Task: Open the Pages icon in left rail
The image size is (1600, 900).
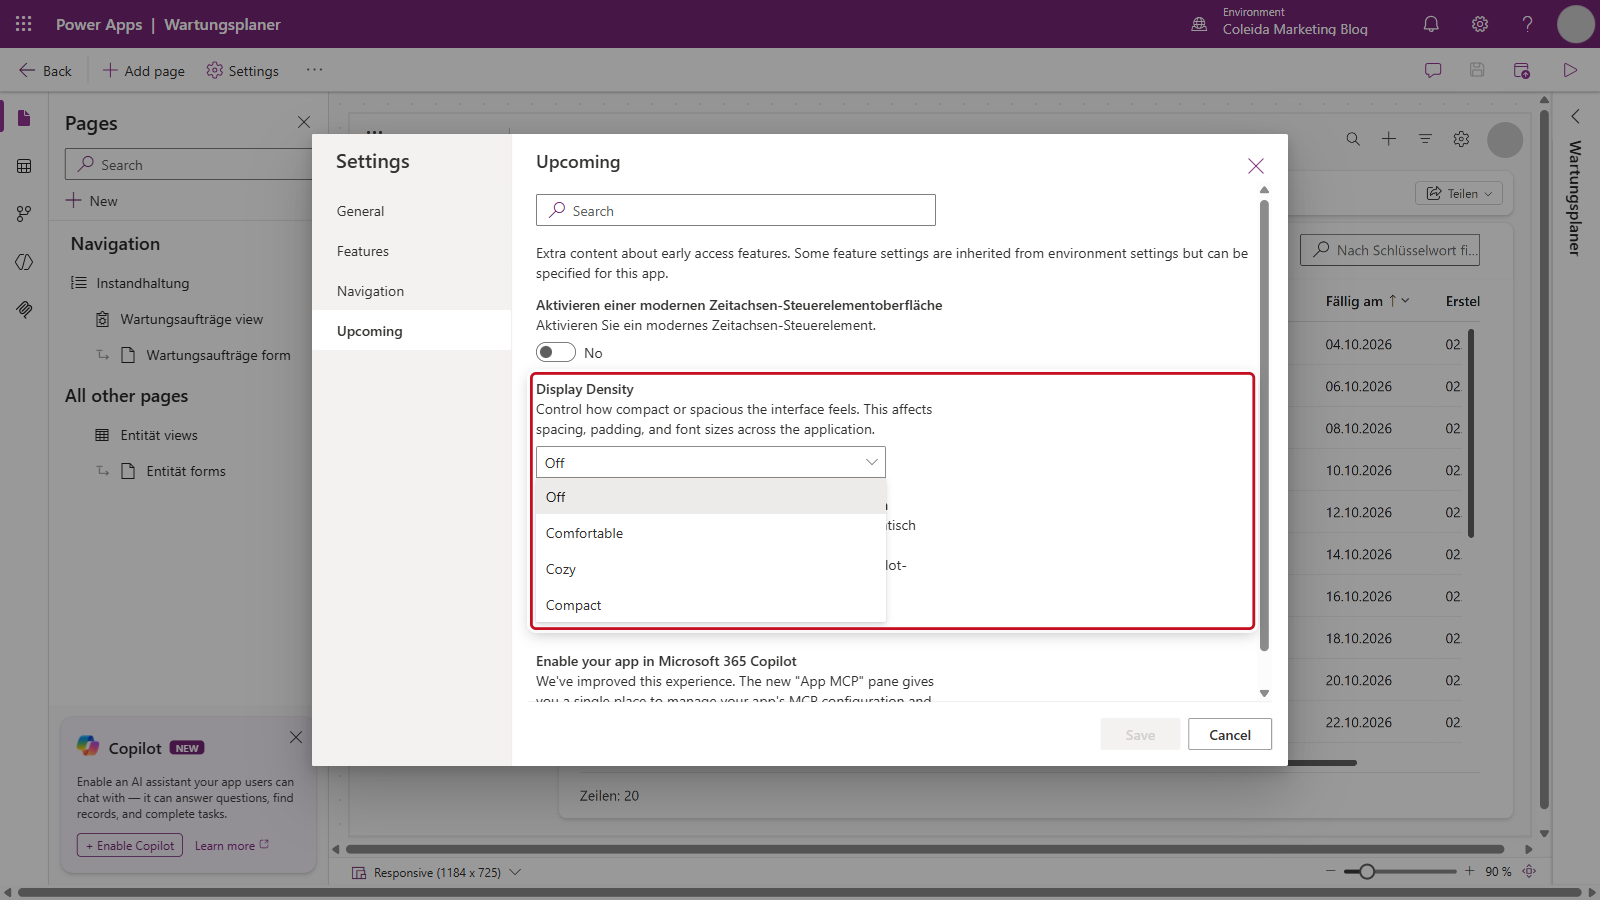Action: [x=24, y=118]
